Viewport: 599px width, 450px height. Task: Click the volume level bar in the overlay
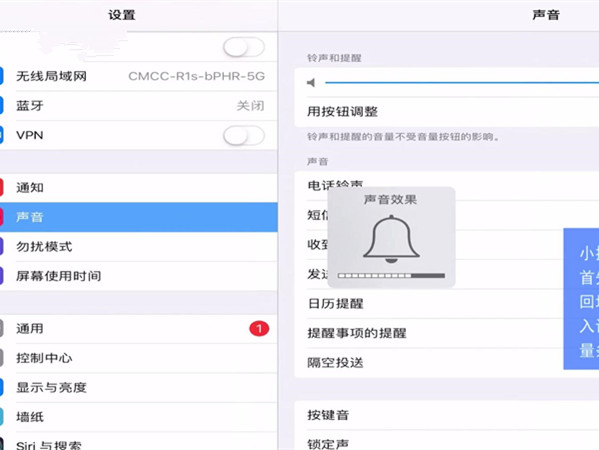point(391,275)
